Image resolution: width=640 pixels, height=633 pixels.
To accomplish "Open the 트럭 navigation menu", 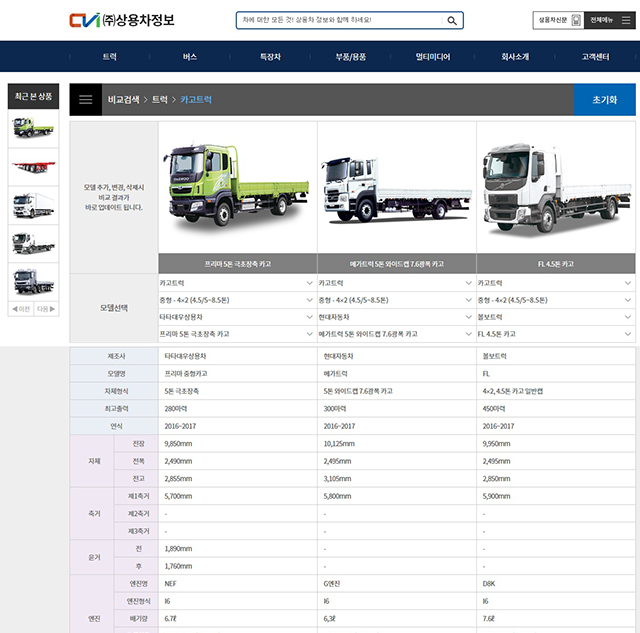I will click(x=110, y=57).
